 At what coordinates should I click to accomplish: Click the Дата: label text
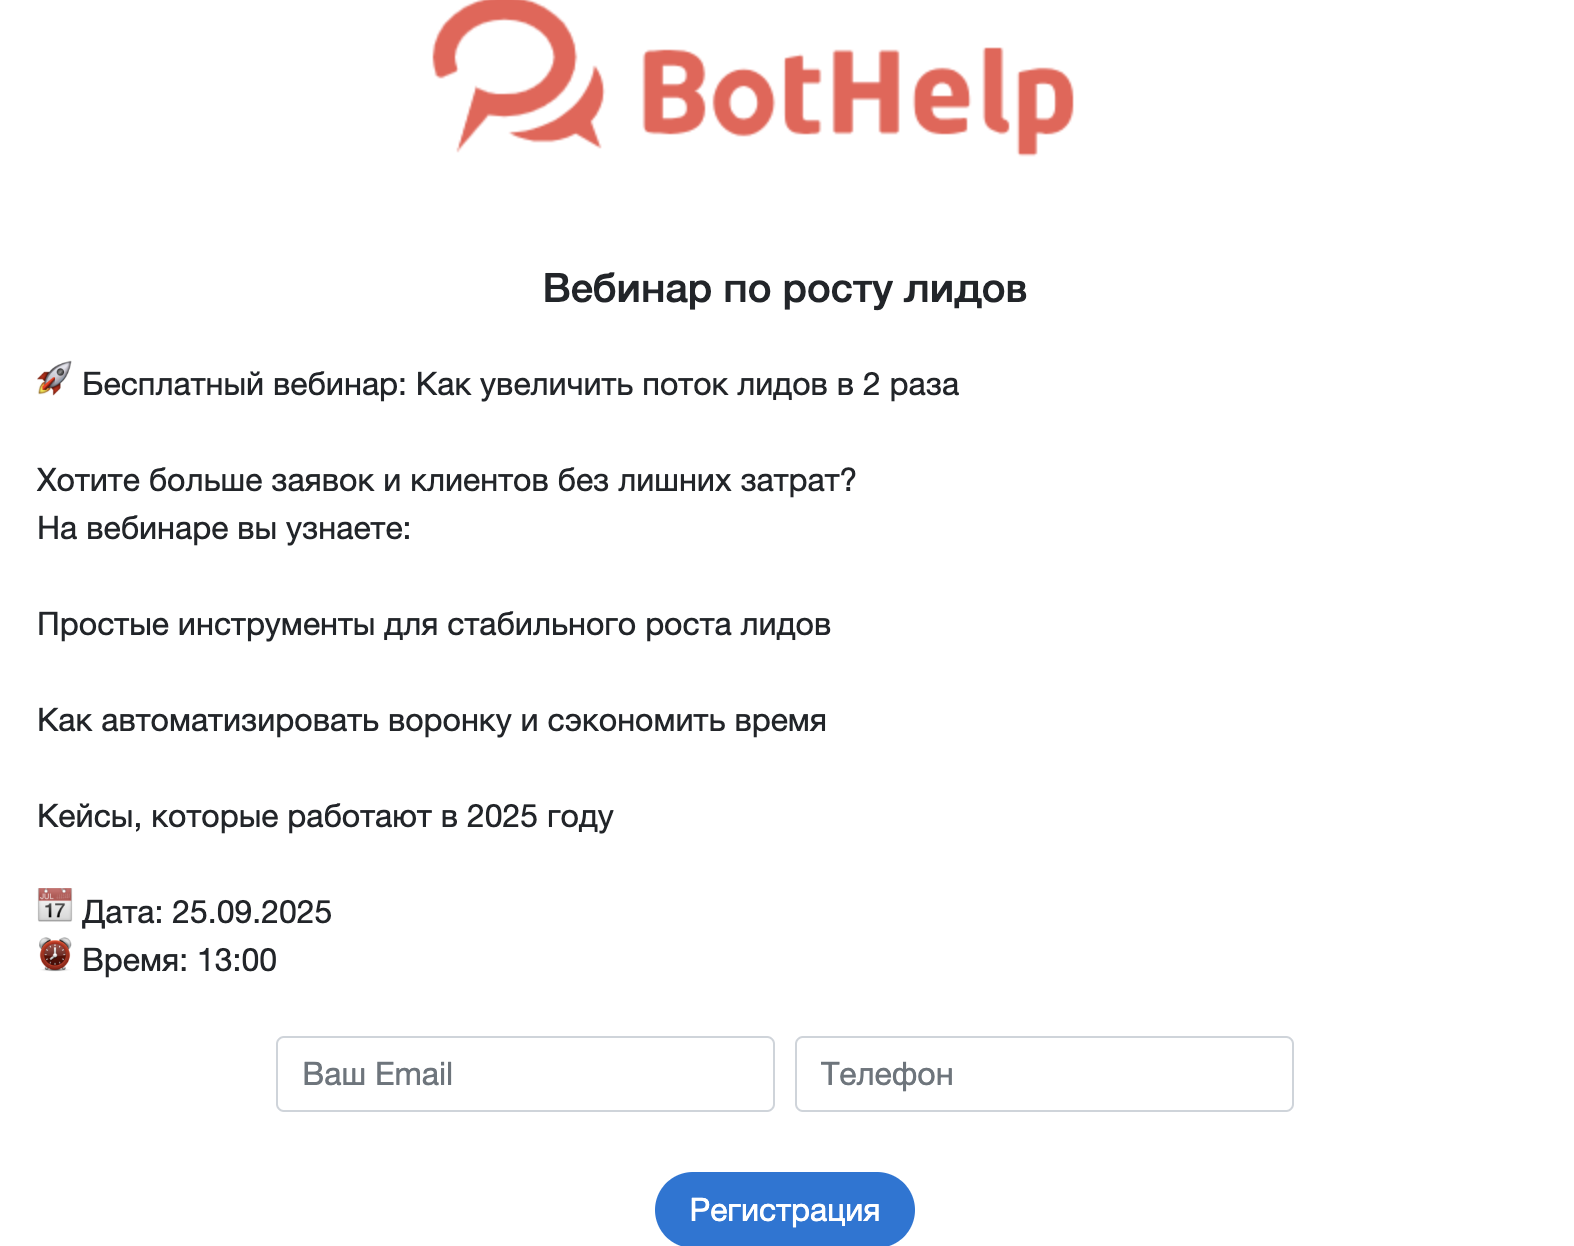[122, 913]
